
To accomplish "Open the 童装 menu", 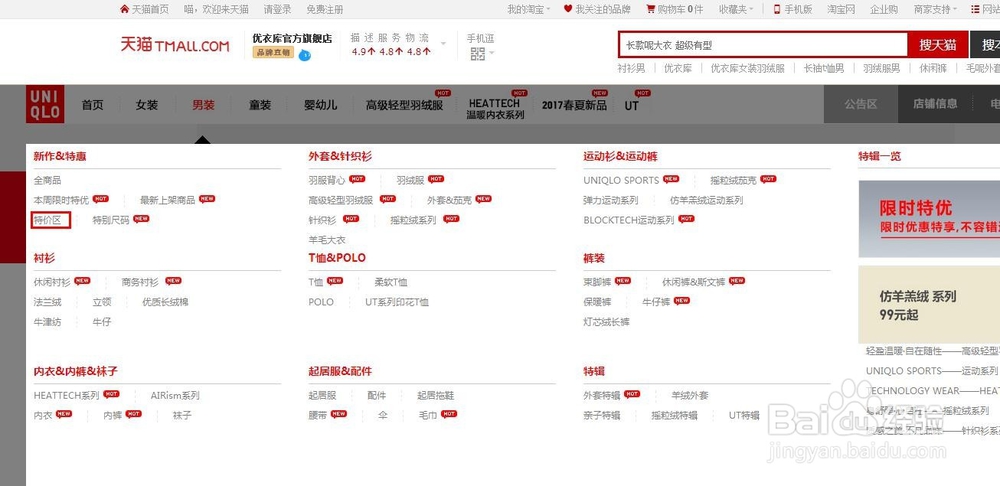I will coord(260,105).
